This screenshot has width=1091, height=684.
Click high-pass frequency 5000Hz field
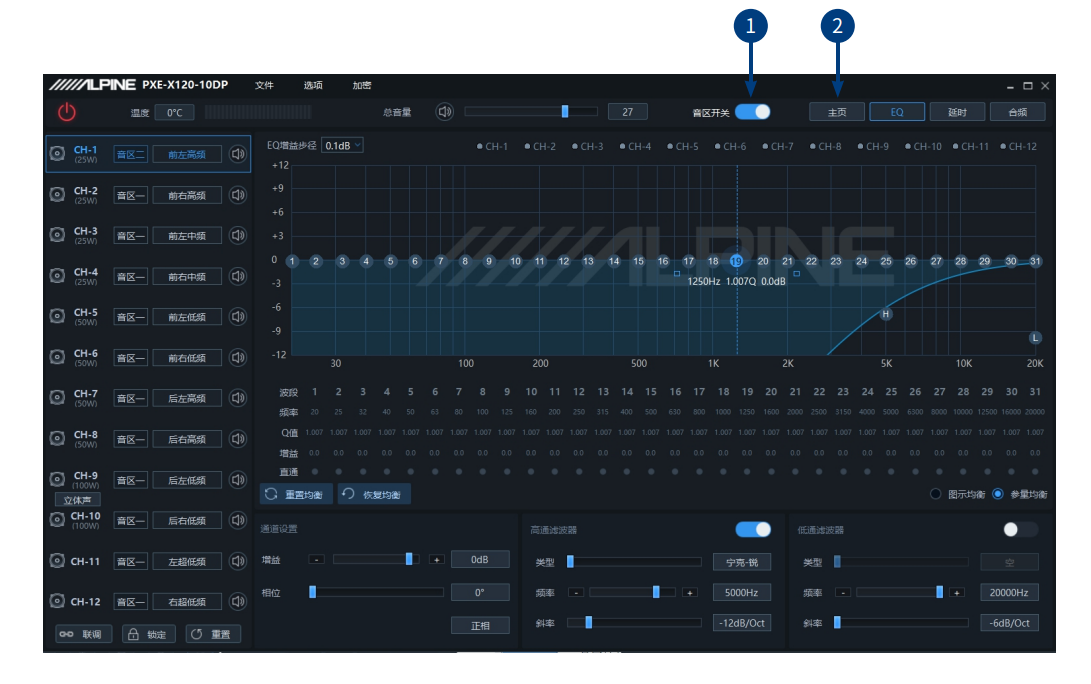pos(742,592)
